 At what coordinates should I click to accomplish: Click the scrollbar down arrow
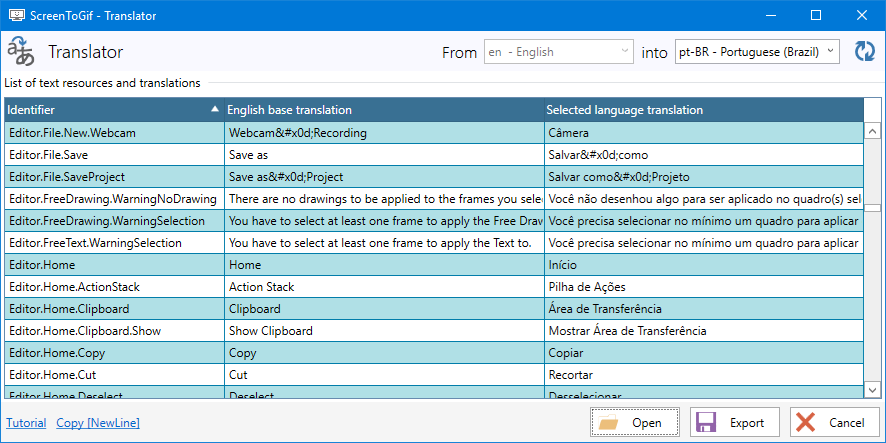(x=872, y=389)
